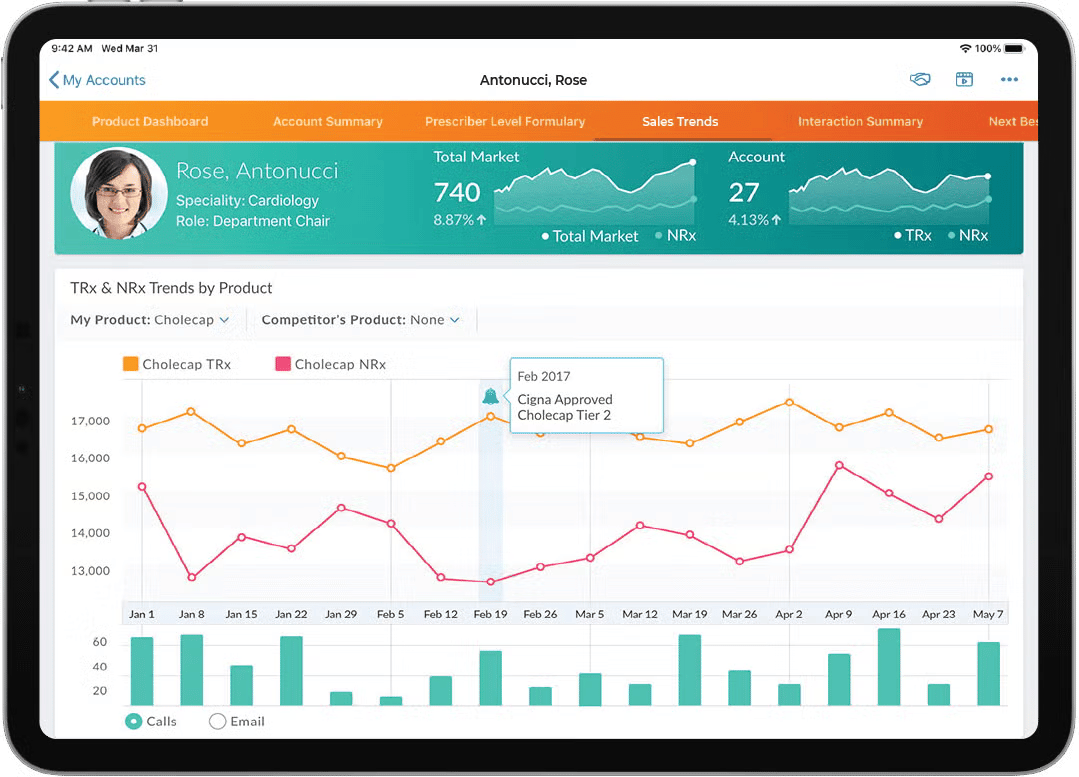This screenshot has height=777, width=1079.
Task: Go back to My Accounts
Action: tap(97, 80)
